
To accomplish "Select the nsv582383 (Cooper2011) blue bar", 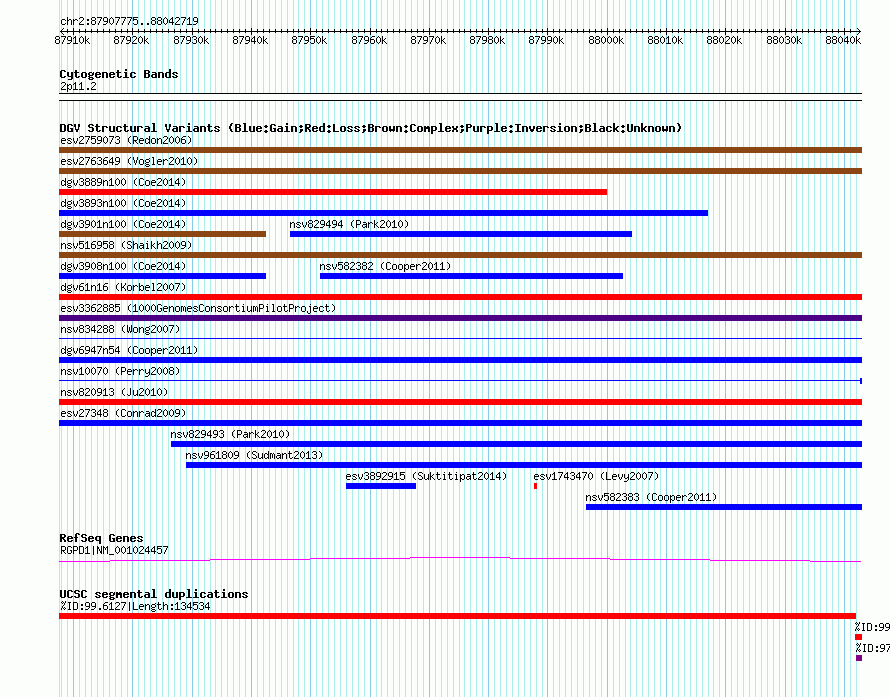I will [x=724, y=507].
